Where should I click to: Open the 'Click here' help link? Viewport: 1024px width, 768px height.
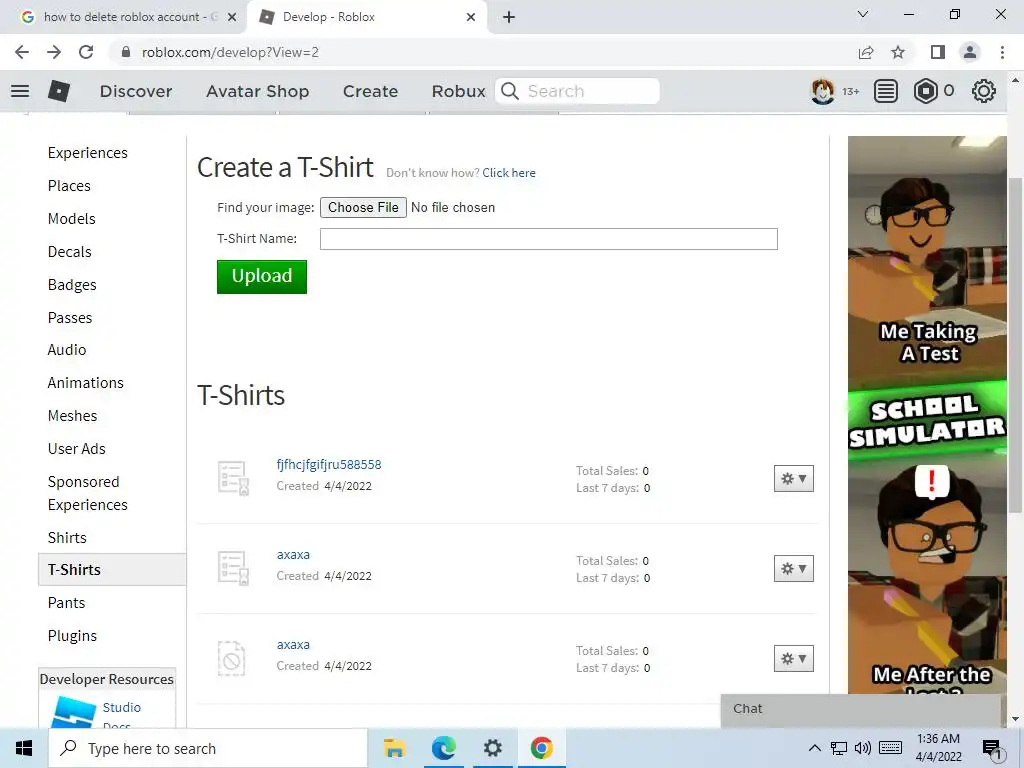(509, 173)
